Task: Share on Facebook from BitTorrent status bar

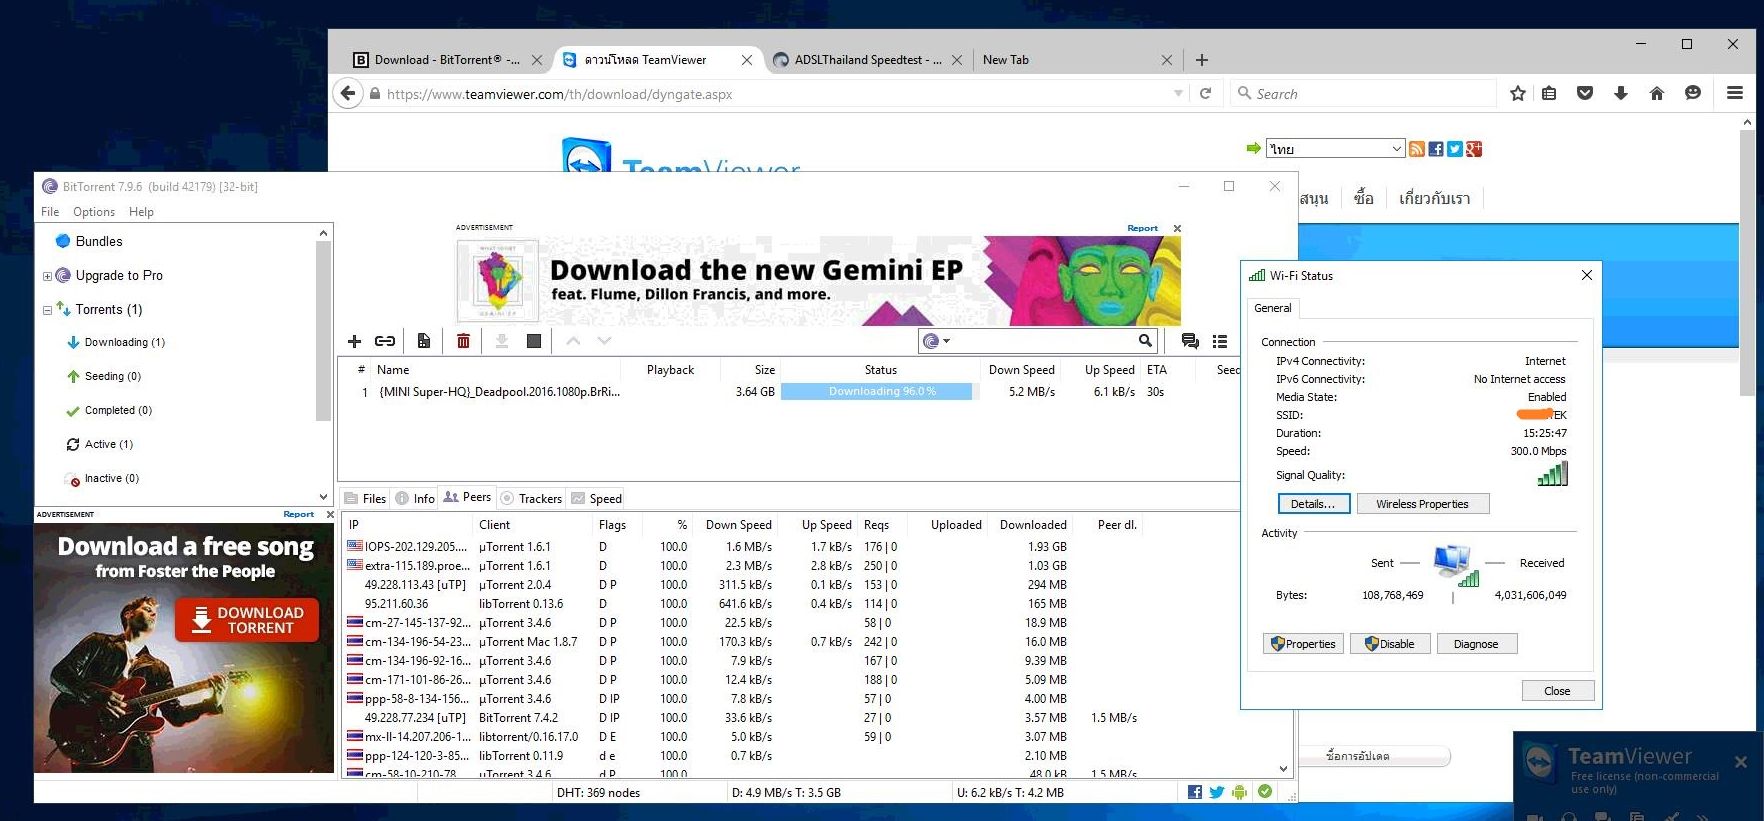Action: (1195, 792)
